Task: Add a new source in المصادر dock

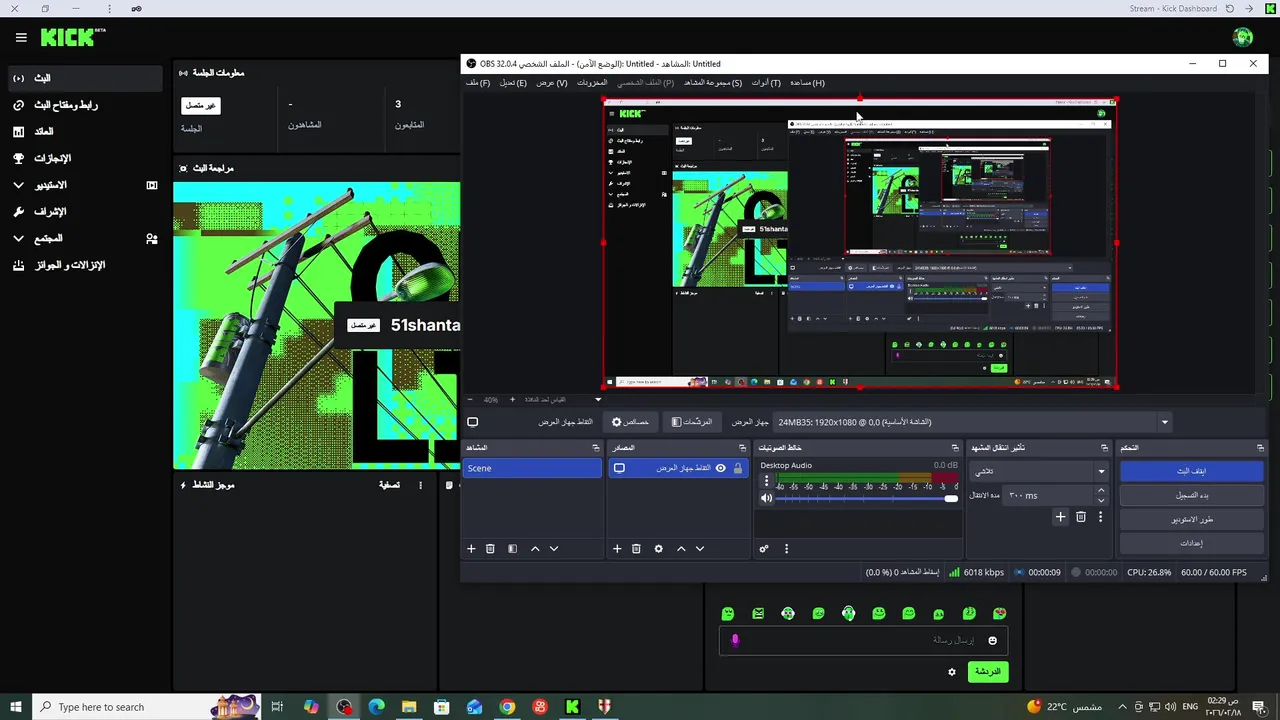Action: (617, 548)
